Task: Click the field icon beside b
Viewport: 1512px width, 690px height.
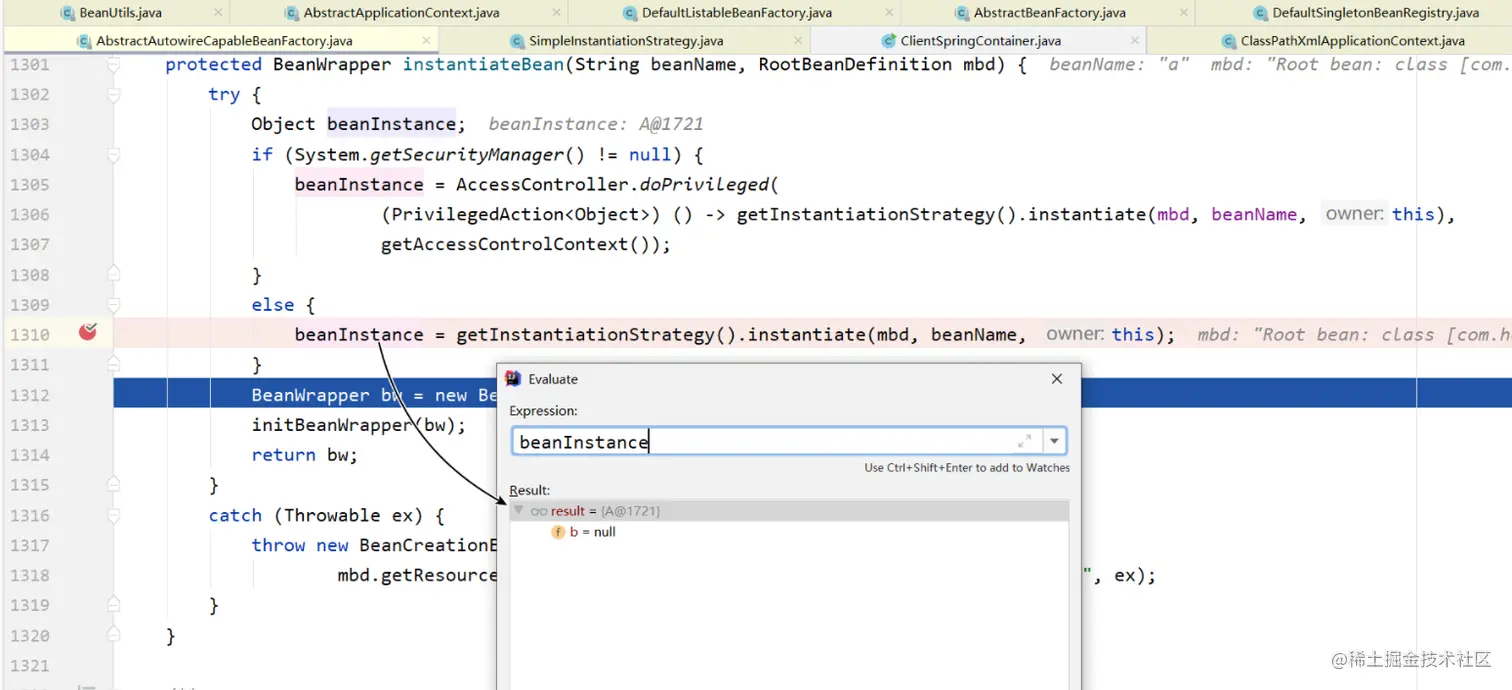Action: tap(559, 532)
